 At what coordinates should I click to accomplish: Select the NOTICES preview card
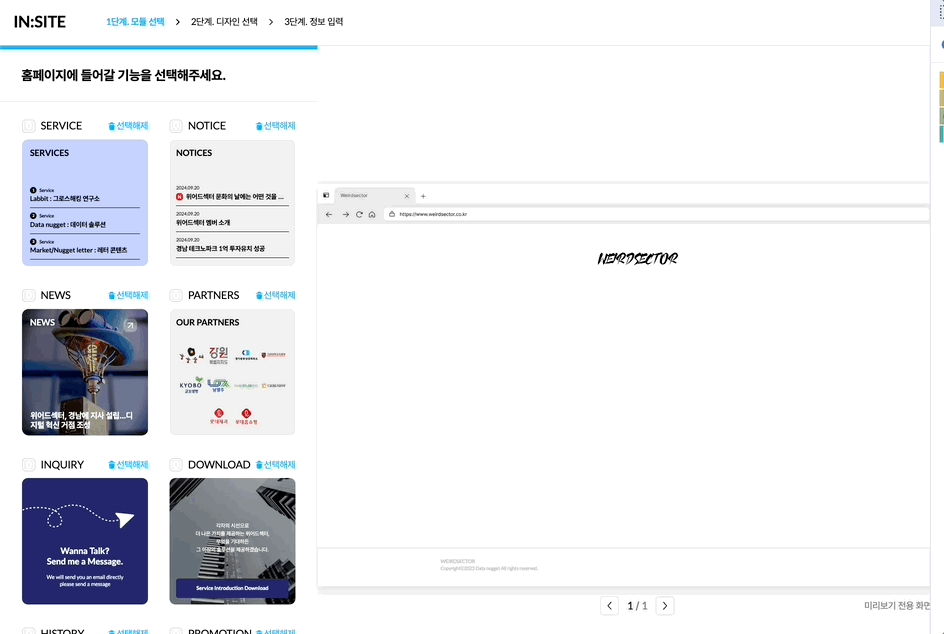[232, 203]
